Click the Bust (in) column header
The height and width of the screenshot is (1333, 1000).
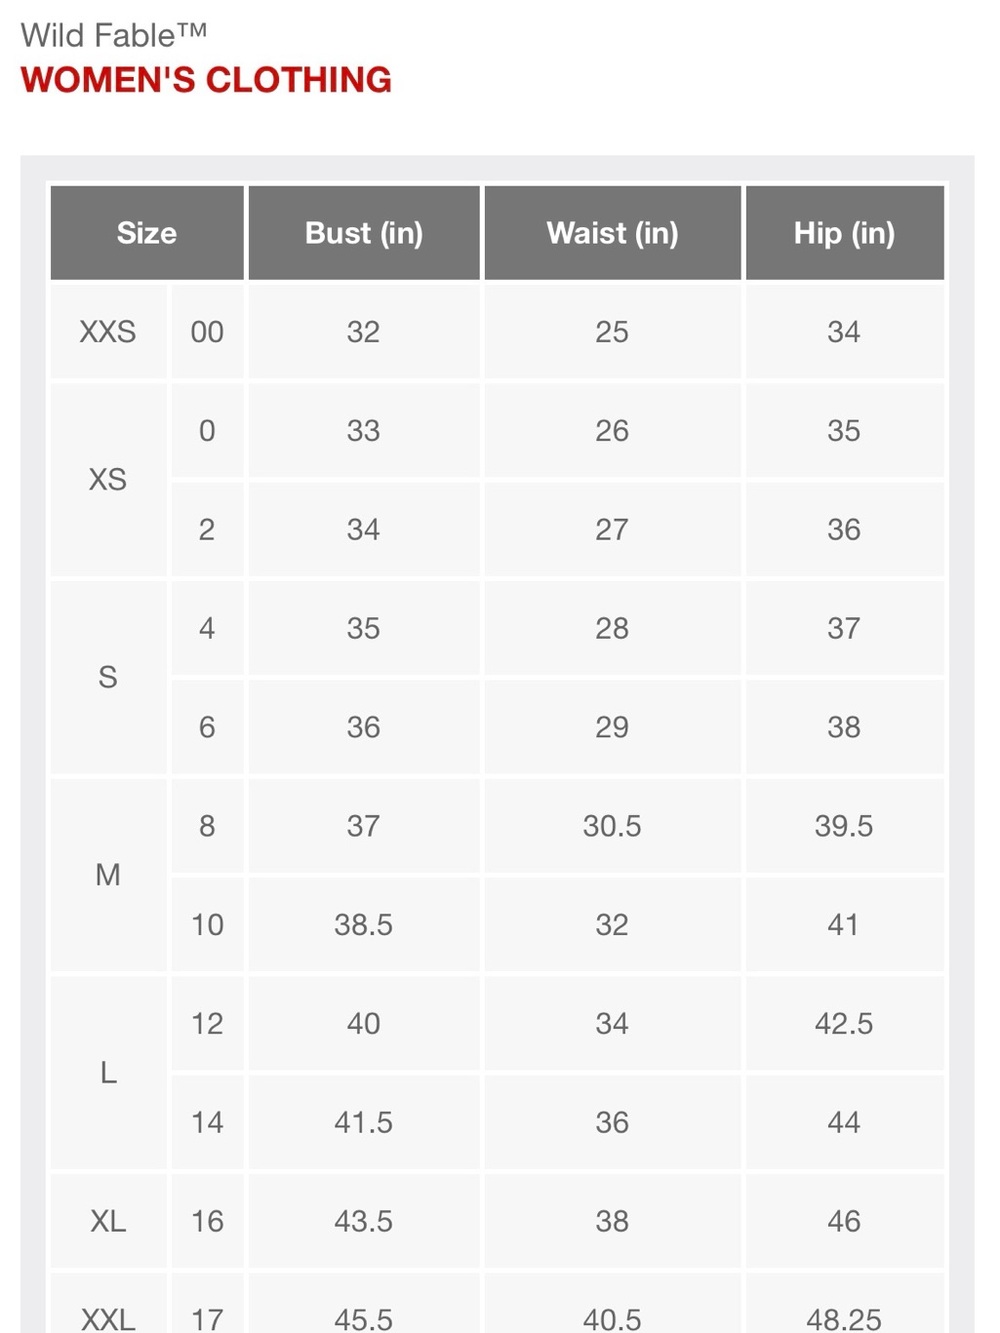[x=364, y=233]
